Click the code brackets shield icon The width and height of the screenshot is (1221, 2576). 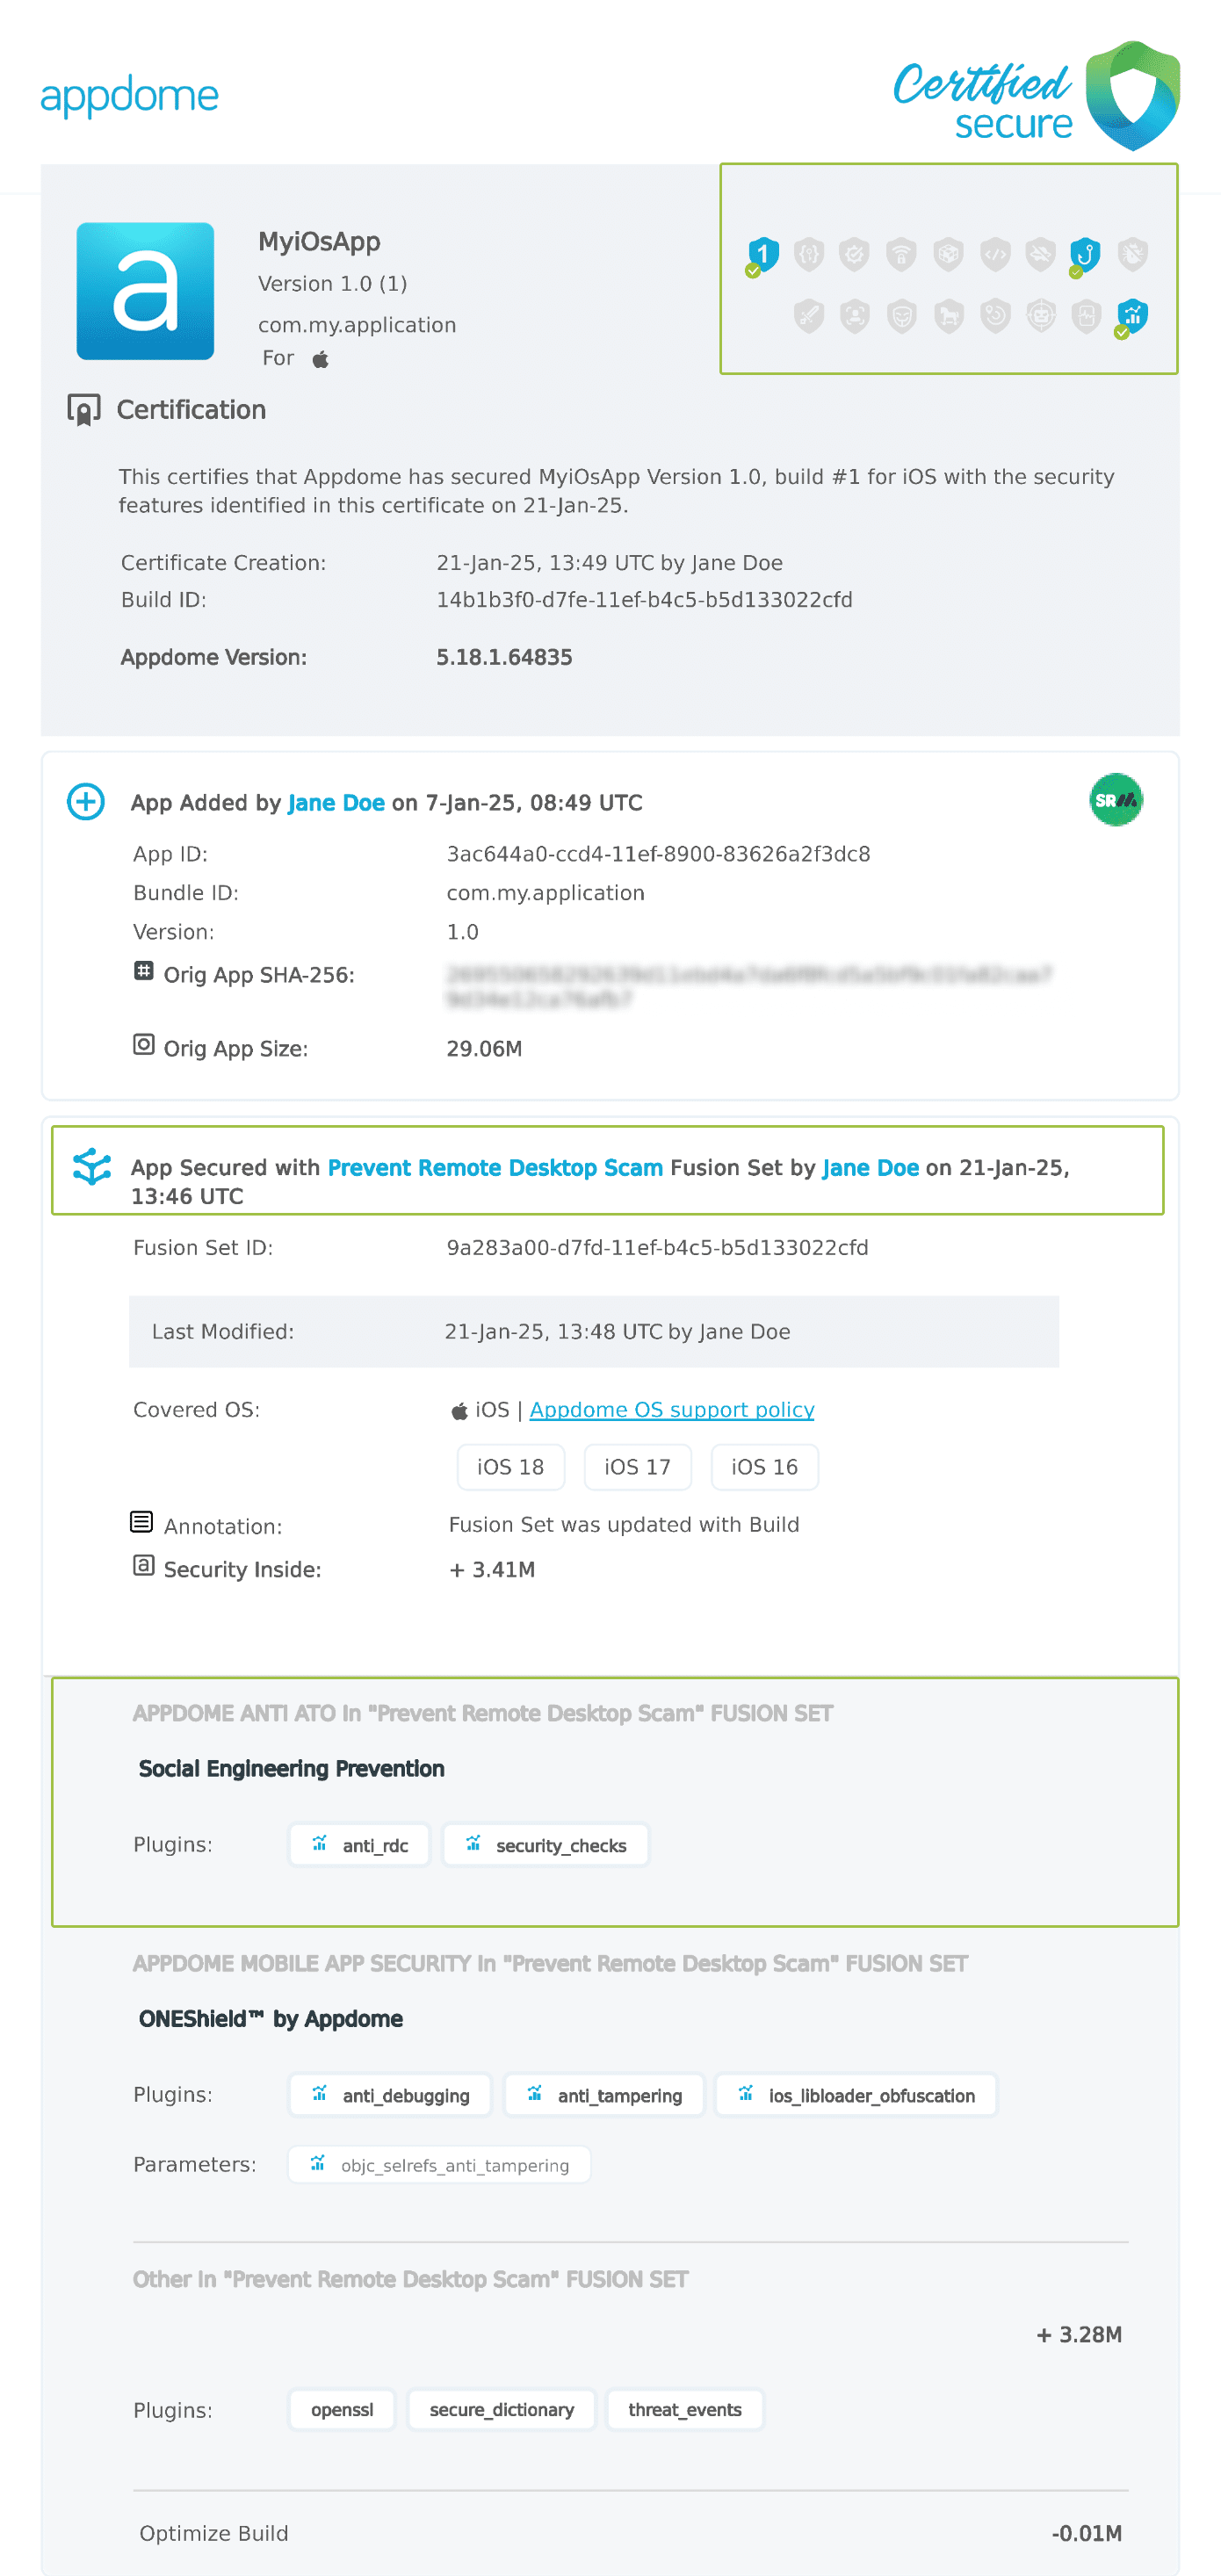(x=995, y=254)
